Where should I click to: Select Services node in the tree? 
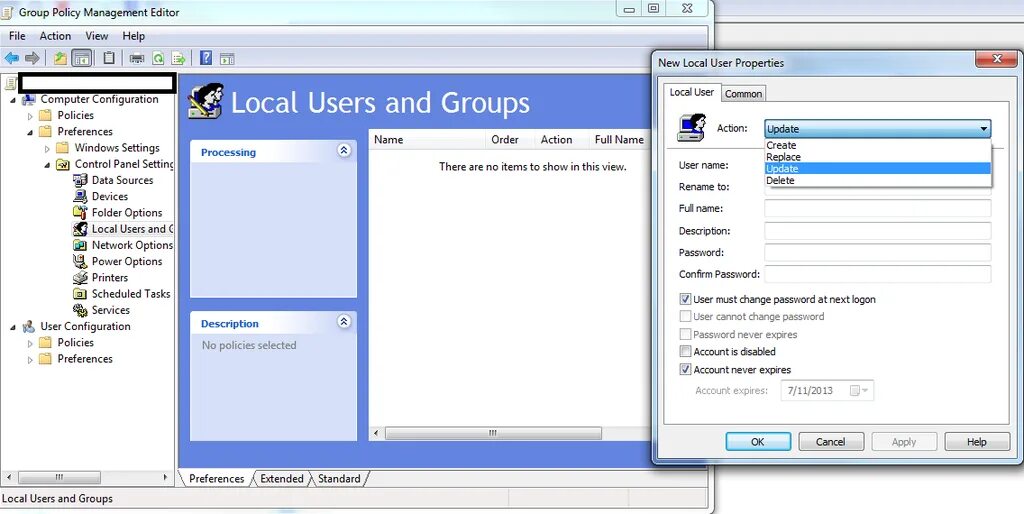click(110, 310)
